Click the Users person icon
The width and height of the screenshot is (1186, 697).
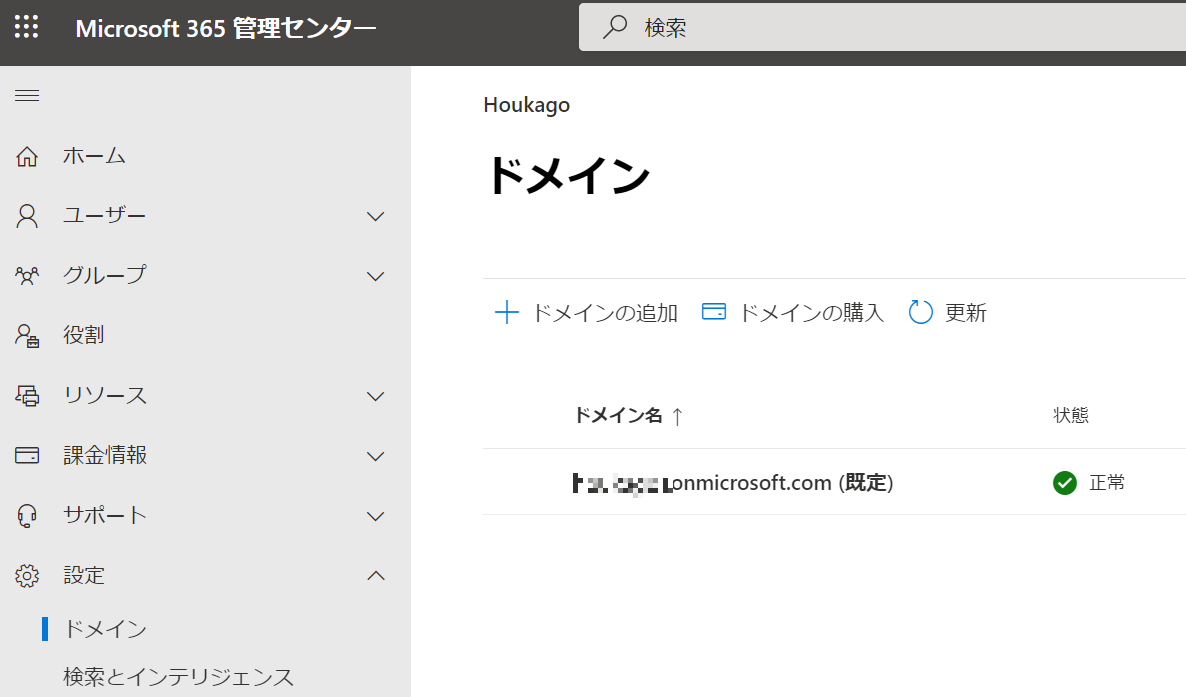click(x=27, y=216)
